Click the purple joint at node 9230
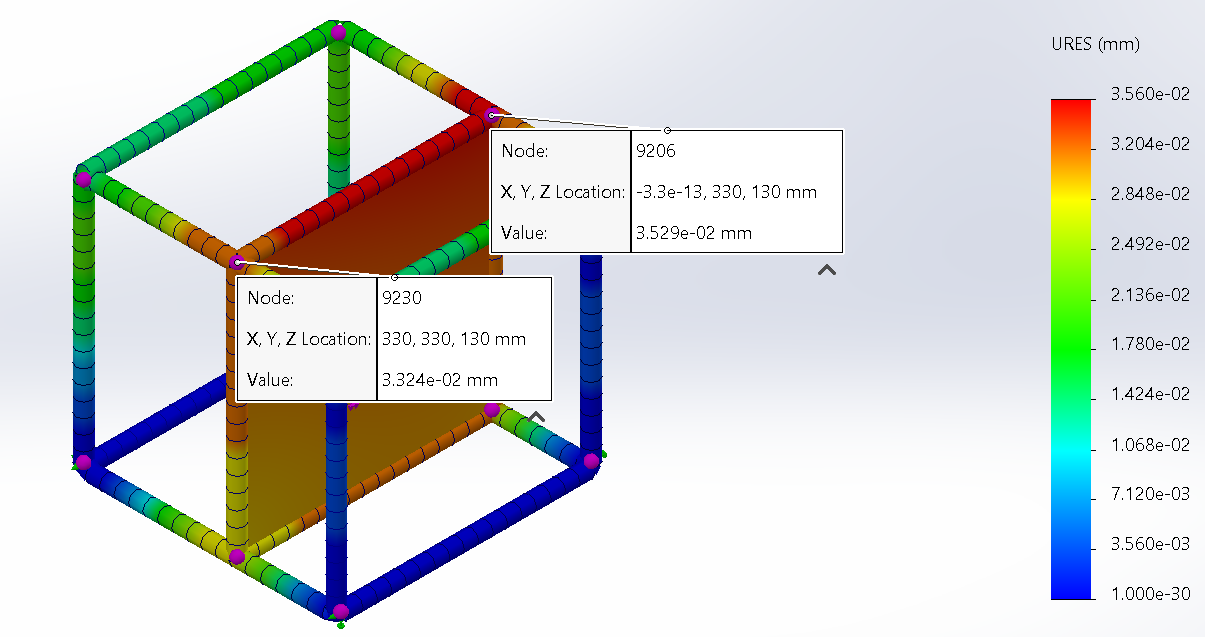Screen dimensions: 1205x637 (x=237, y=262)
